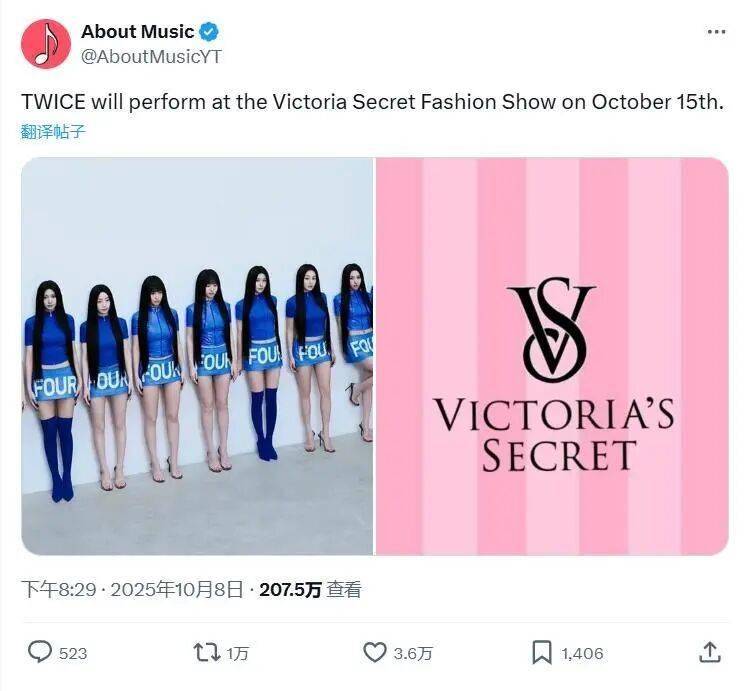Screen dimensions: 749x691
Task: Open the About Music display name
Action: [x=137, y=32]
